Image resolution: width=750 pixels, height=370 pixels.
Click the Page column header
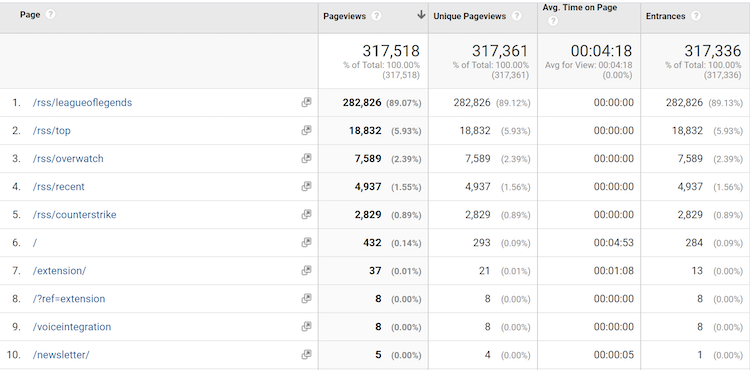click(29, 14)
